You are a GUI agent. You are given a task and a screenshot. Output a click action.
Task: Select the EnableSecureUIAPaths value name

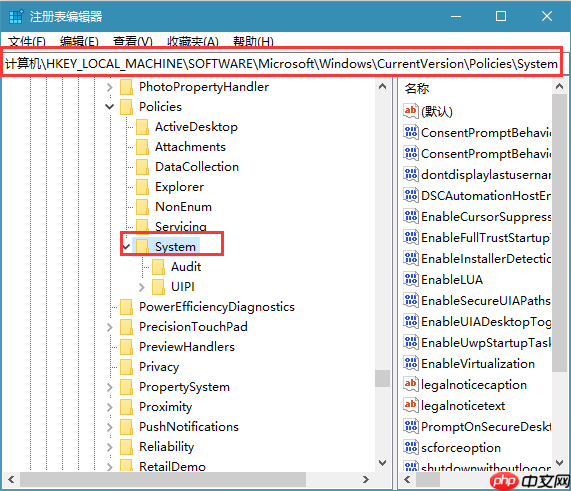[x=486, y=301]
